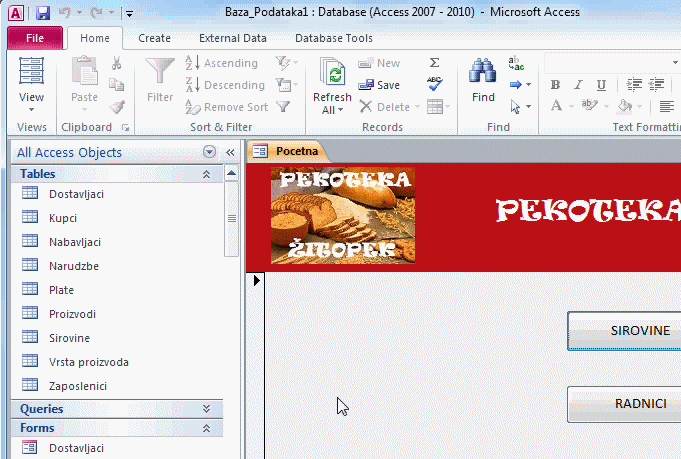Screen dimensions: 681x459
Task: Click the Spelling check icon
Action: point(434,84)
